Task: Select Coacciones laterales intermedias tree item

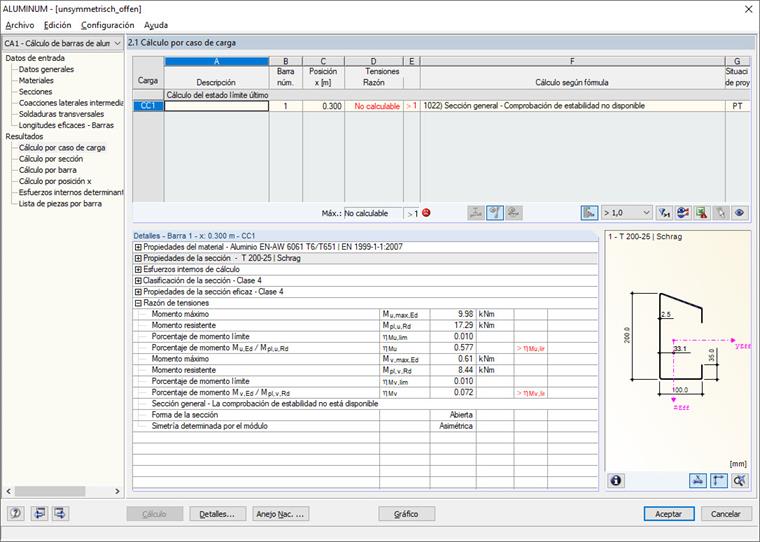Action: pos(71,103)
